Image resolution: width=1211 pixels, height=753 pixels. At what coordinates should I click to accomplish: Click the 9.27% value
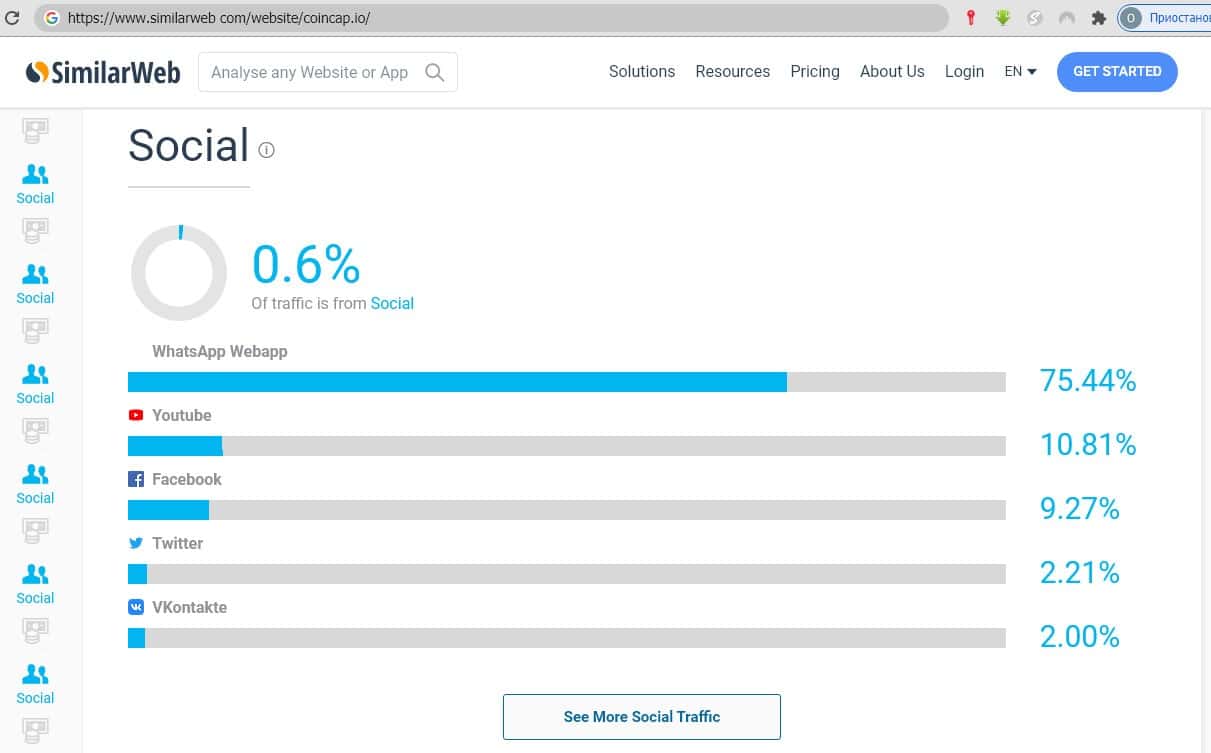pos(1080,509)
